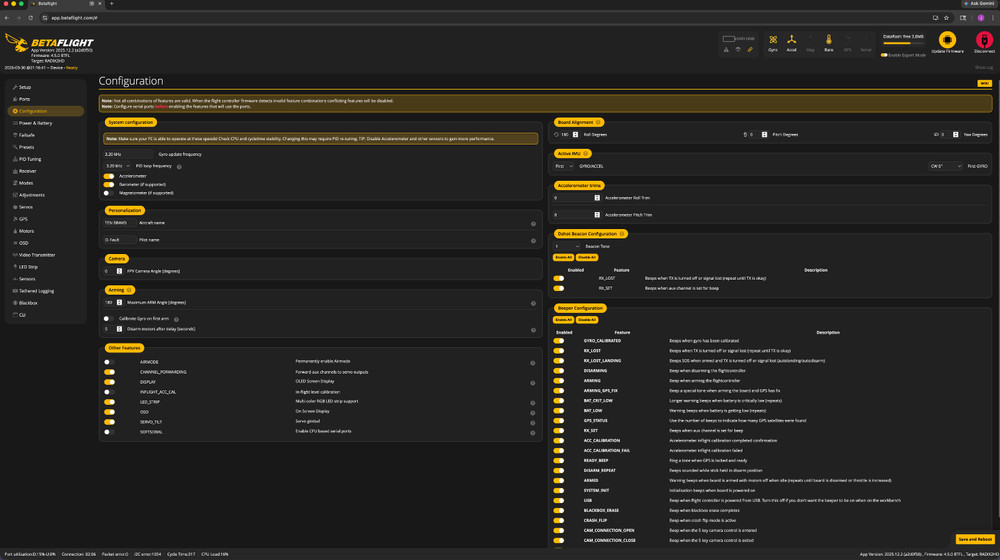Click the Baro sensor status icon
The height and width of the screenshot is (560, 1000).
828,42
